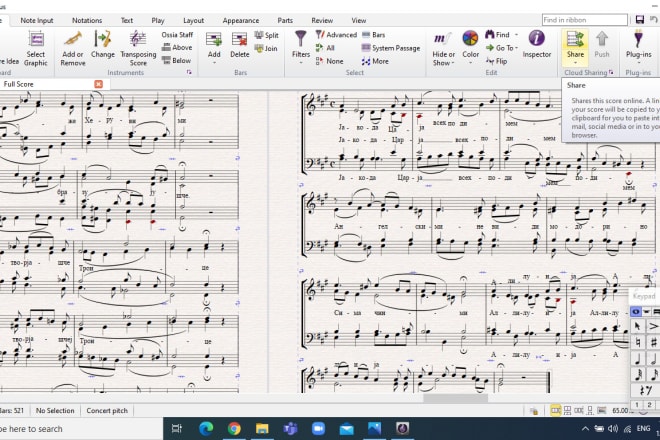
Task: Open the Instruments group dialog launcher
Action: (189, 72)
